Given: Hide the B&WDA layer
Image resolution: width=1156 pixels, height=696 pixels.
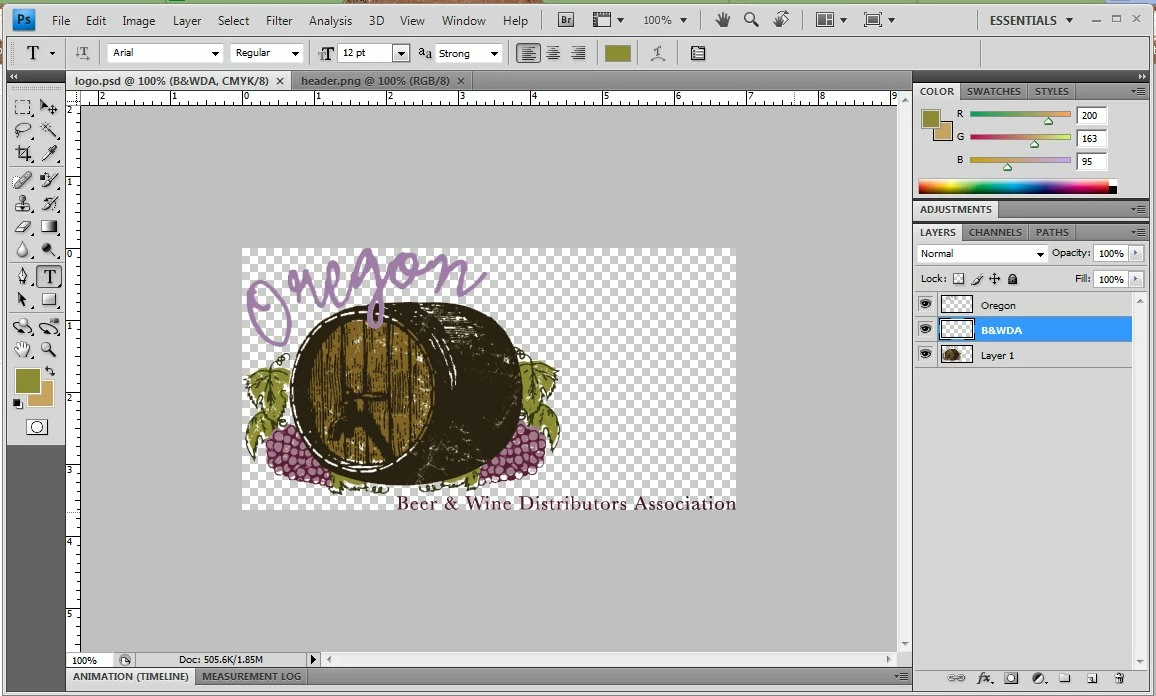Looking at the screenshot, I should pos(925,329).
